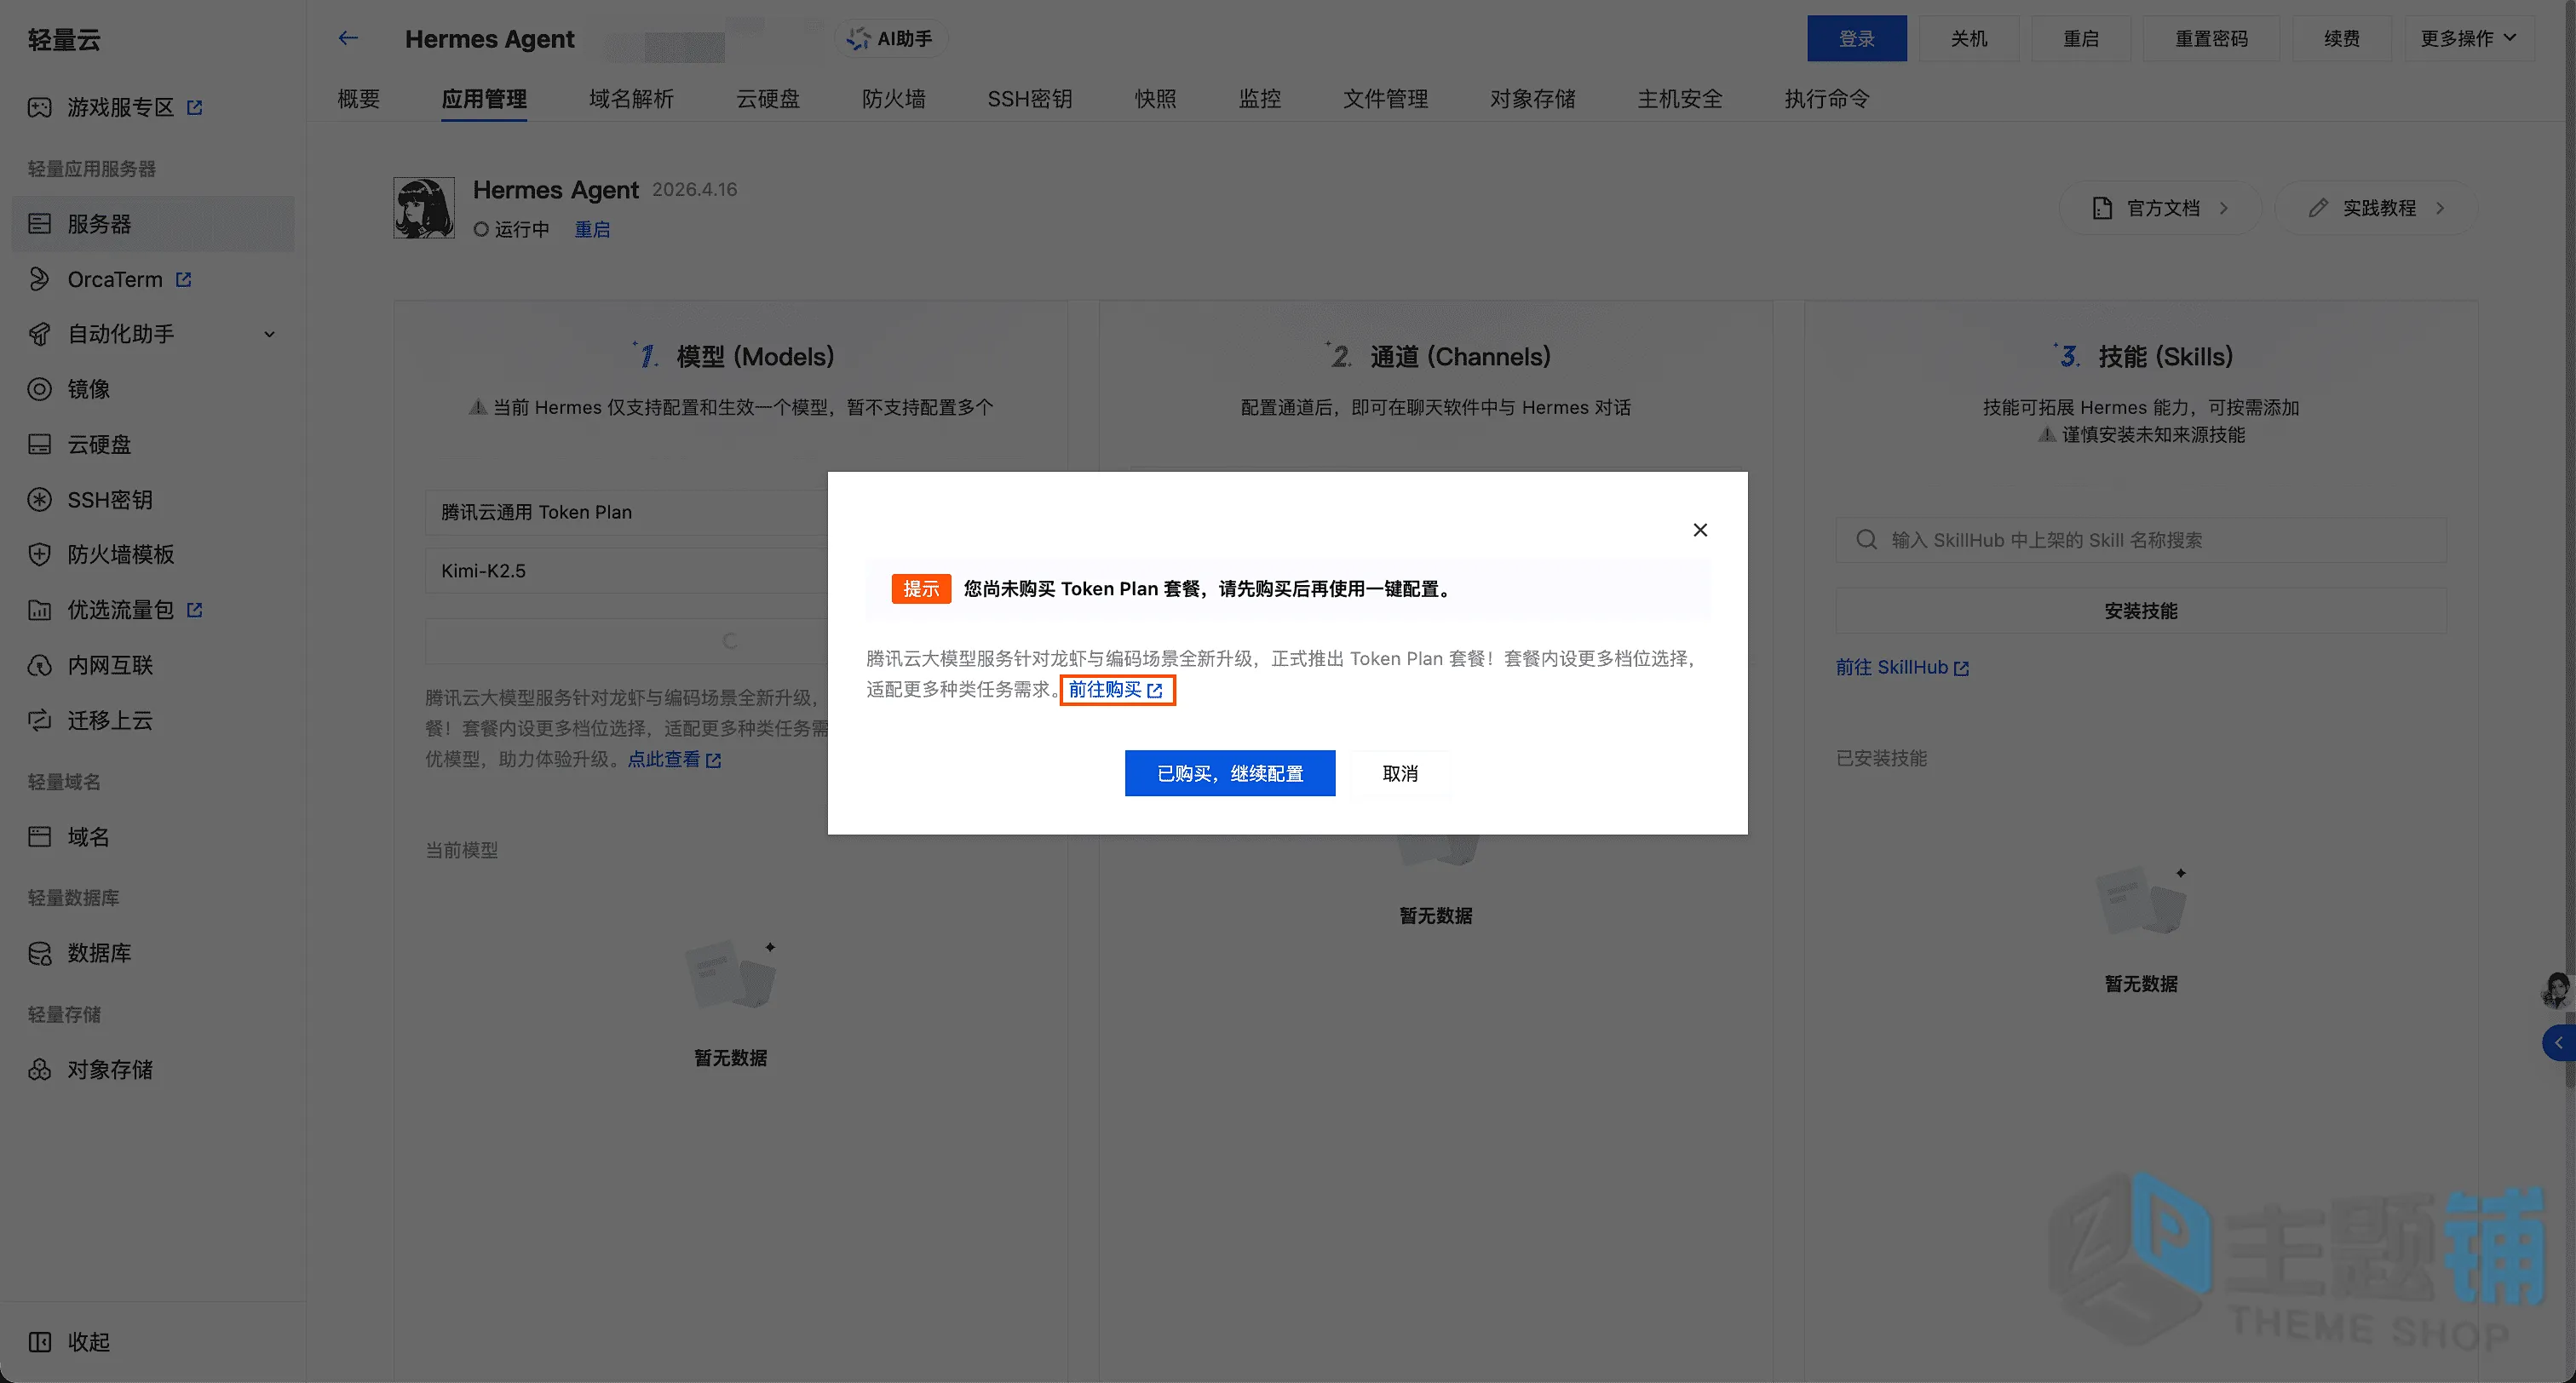
Task: Click the 服务器 sidebar icon
Action: pos(39,223)
